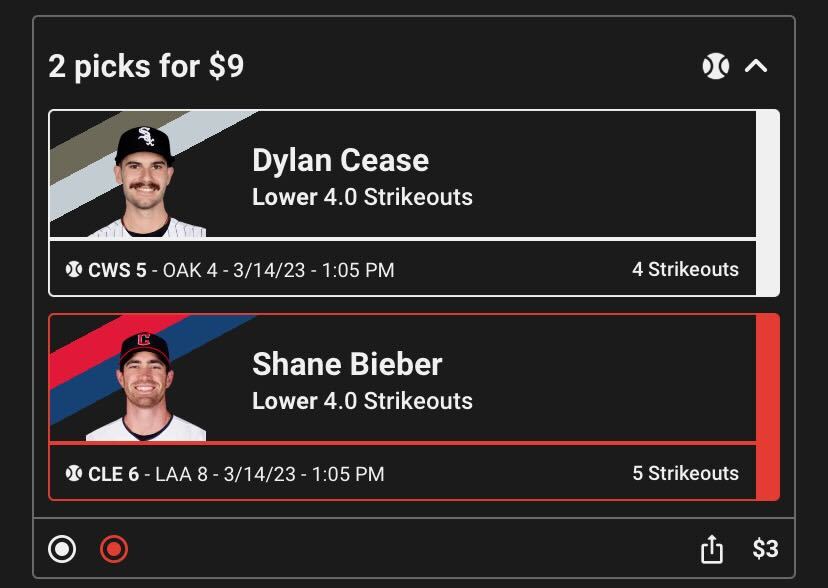Click the red status bar on Bieber card
The image size is (828, 588).
(x=767, y=407)
